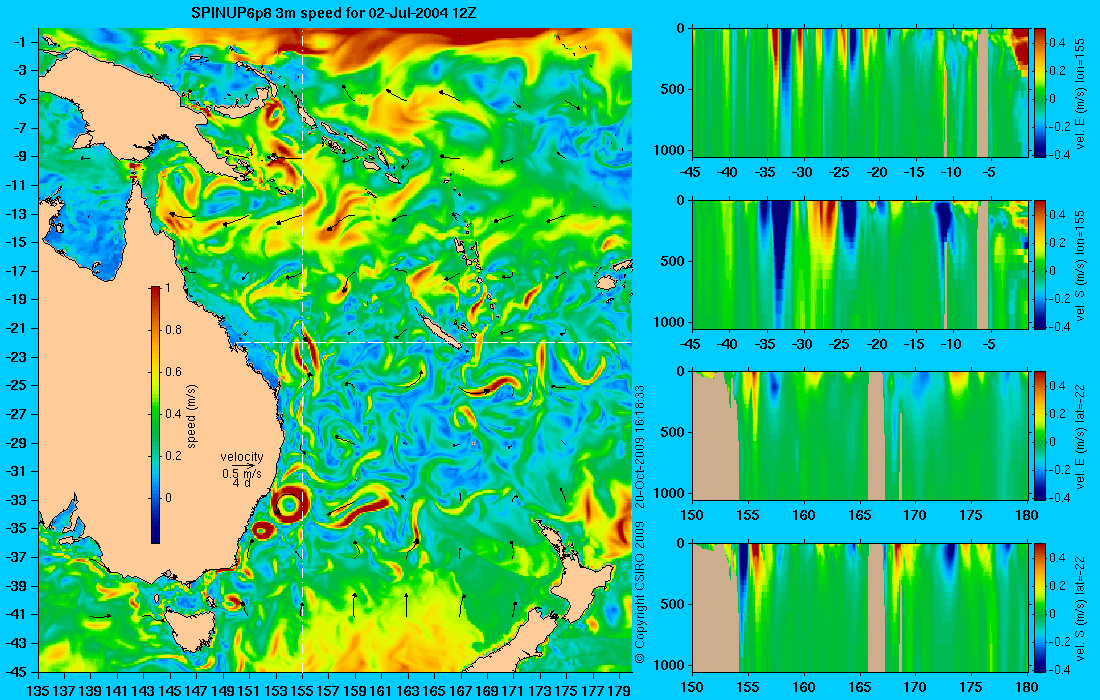The width and height of the screenshot is (1100, 700).
Task: Click the '0.5 m/s' velocity scale text
Action: [241, 473]
